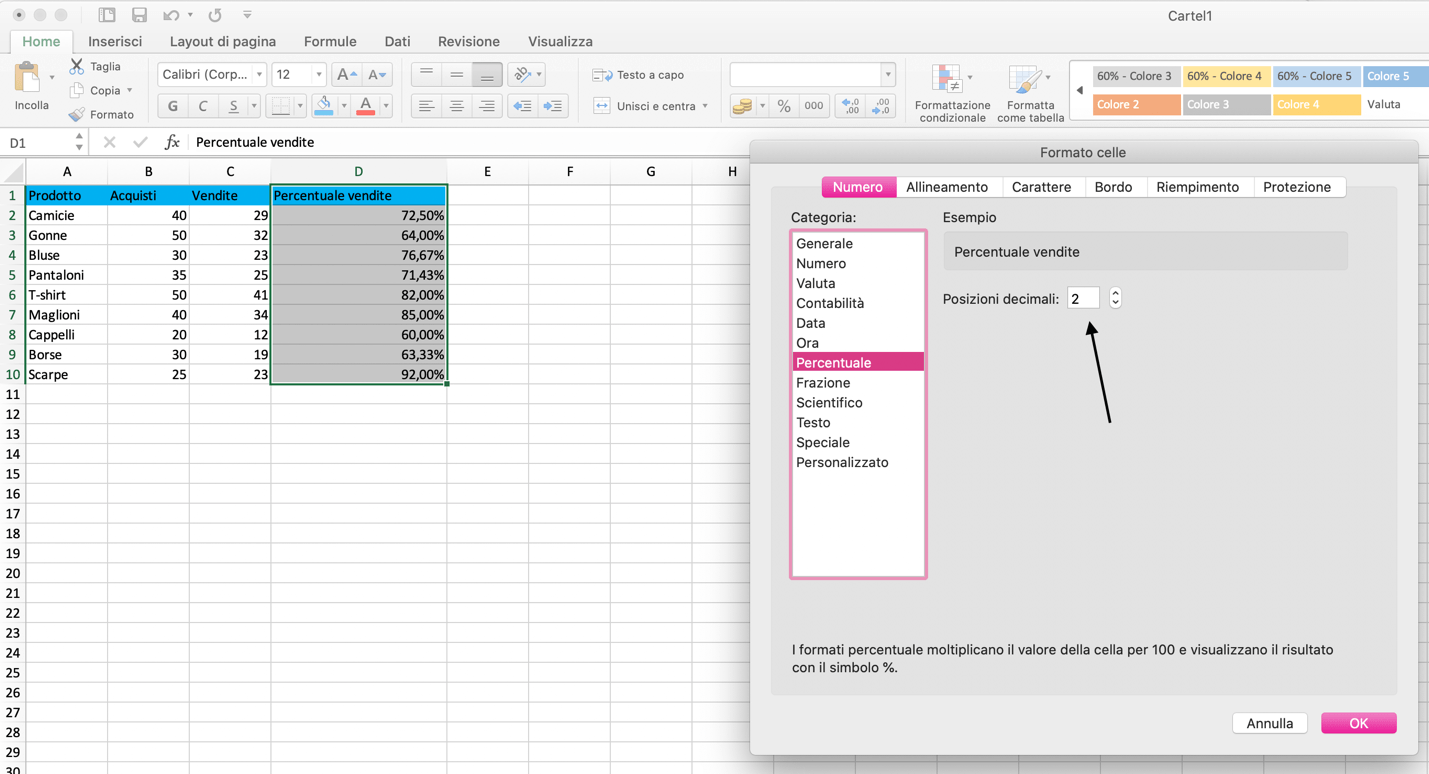Click the increase font size icon
This screenshot has width=1429, height=774.
[346, 75]
